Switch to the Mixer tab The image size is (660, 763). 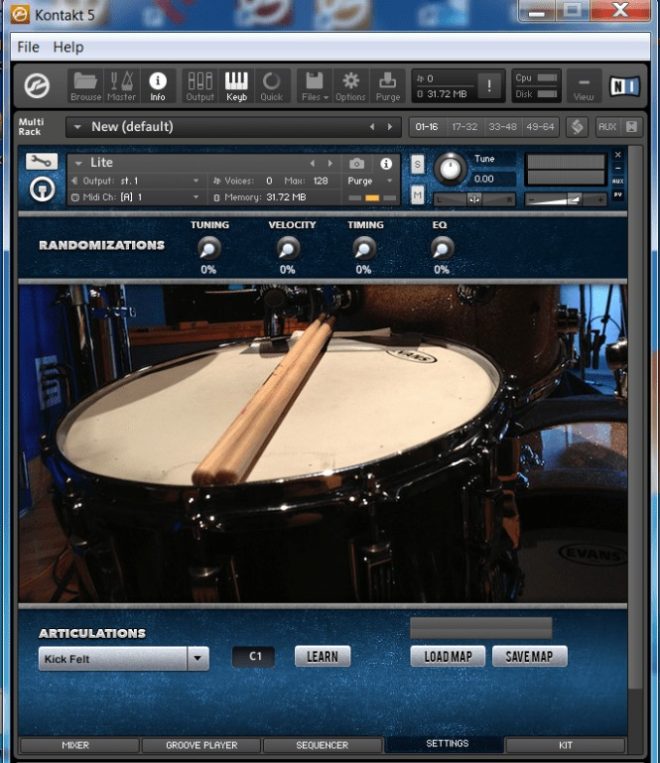point(79,745)
